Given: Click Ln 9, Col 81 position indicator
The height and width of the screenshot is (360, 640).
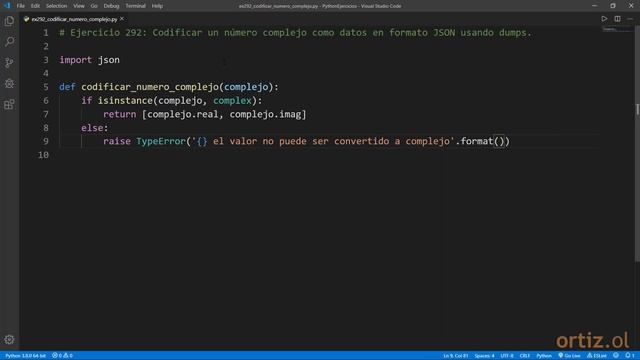Looking at the screenshot, I should (x=456, y=356).
